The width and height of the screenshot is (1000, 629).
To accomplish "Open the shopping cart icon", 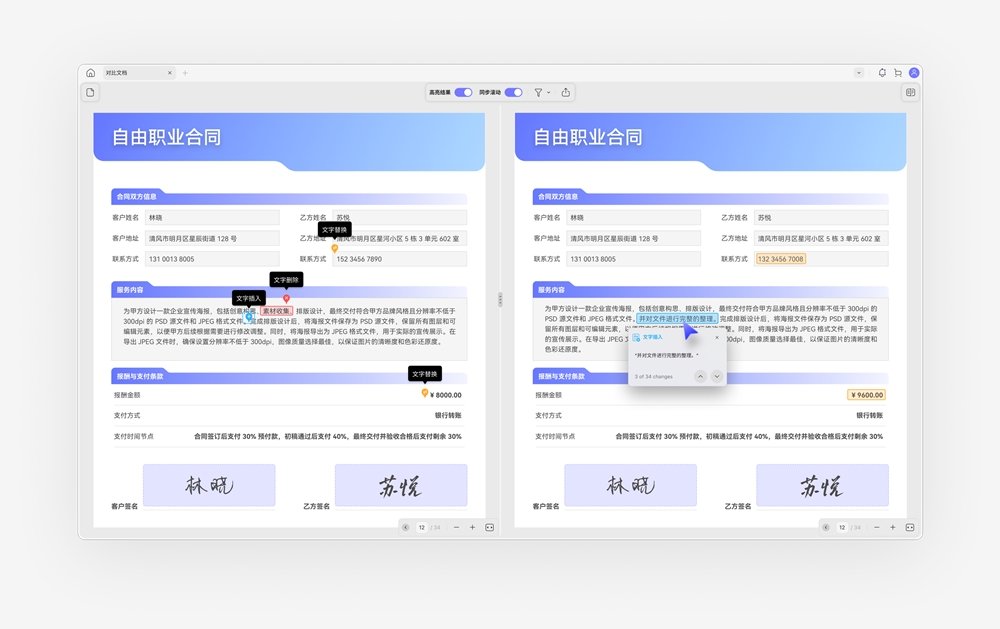I will 898,73.
